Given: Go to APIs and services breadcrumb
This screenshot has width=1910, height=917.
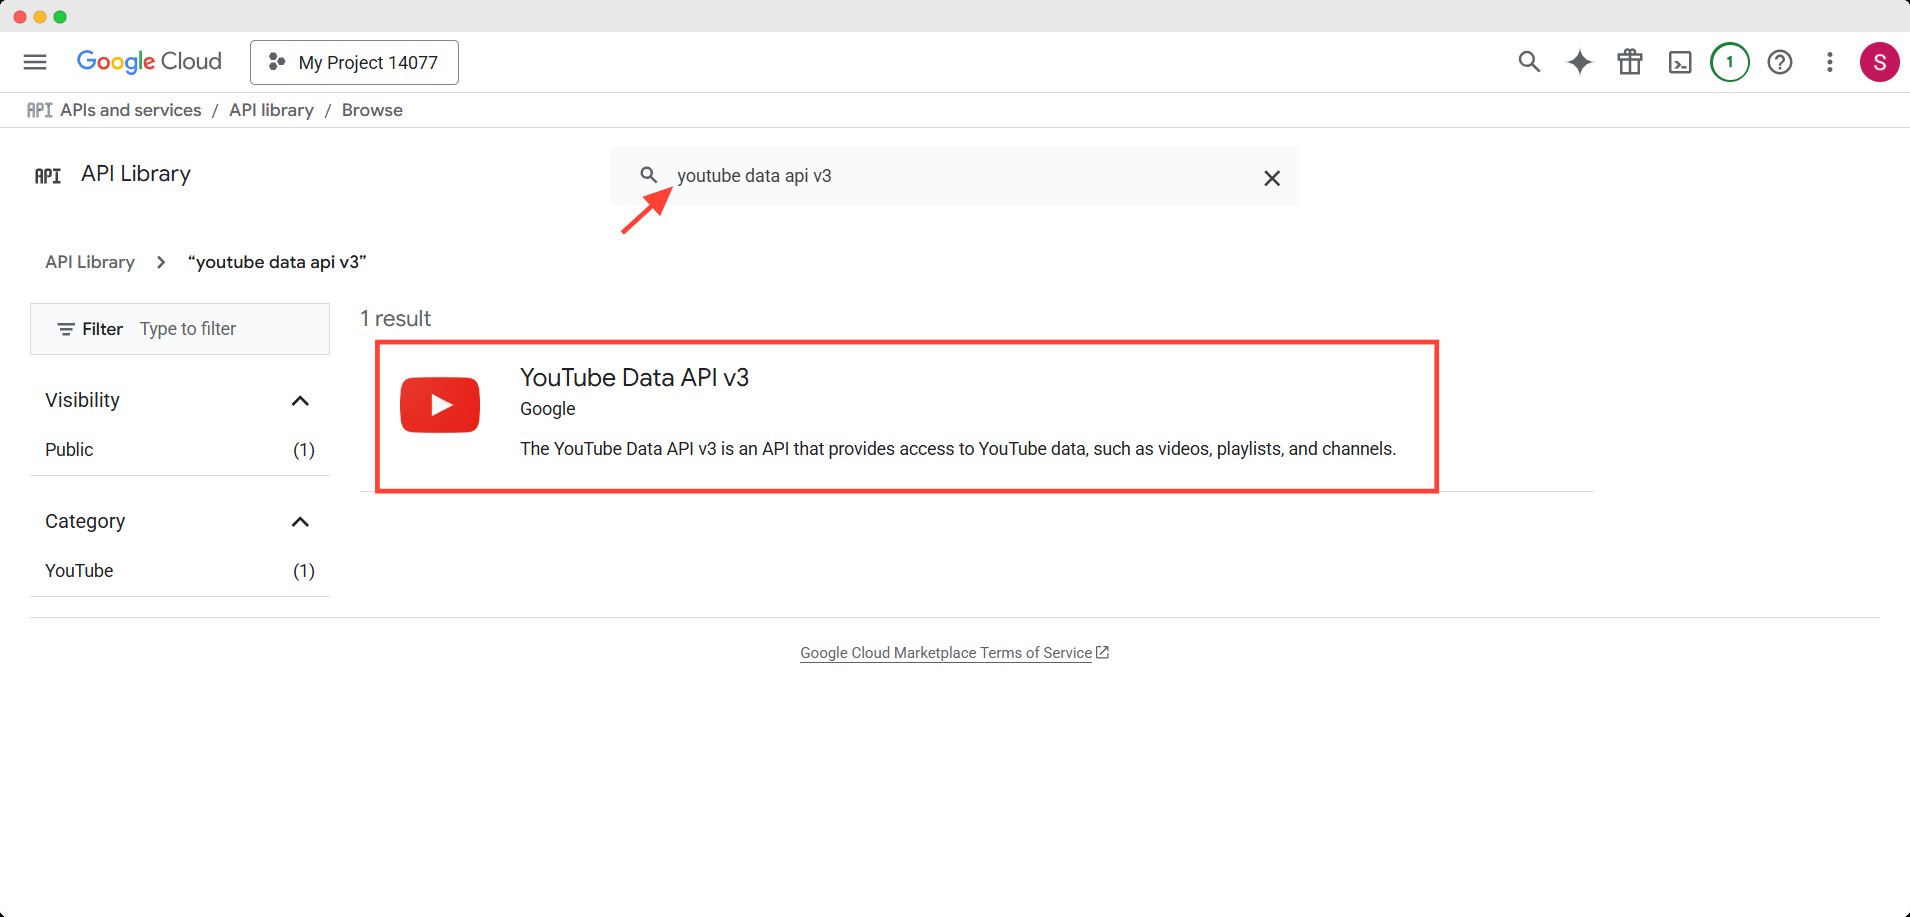Looking at the screenshot, I should (129, 110).
